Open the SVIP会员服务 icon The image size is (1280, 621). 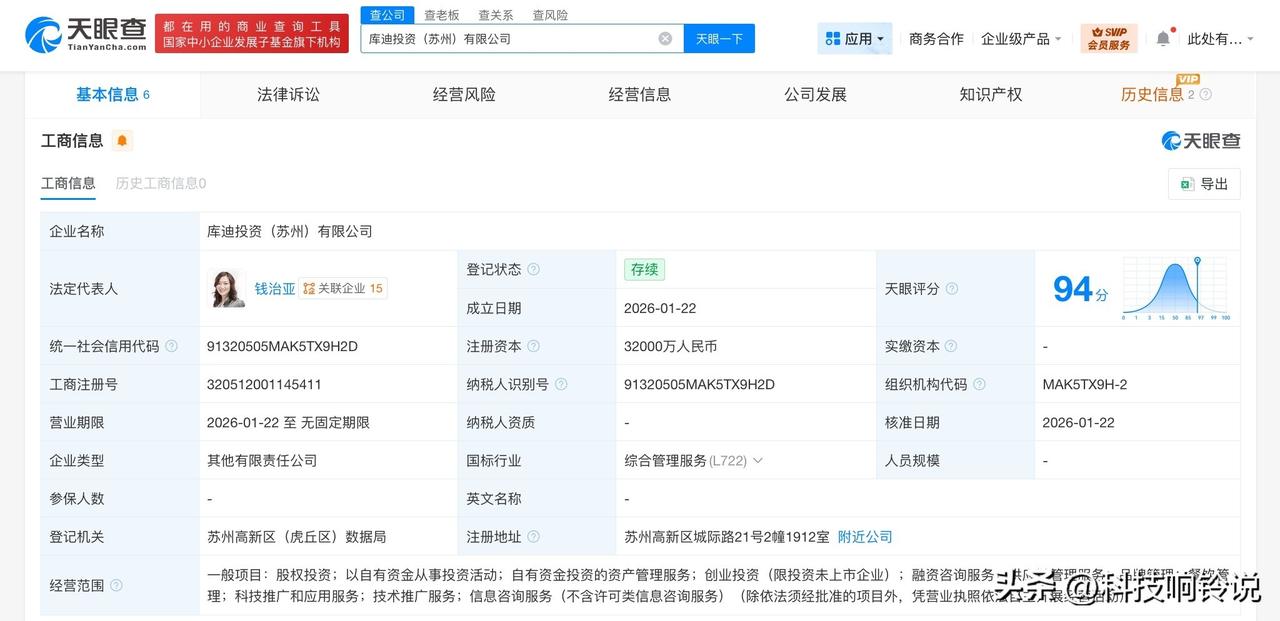click(x=1110, y=37)
